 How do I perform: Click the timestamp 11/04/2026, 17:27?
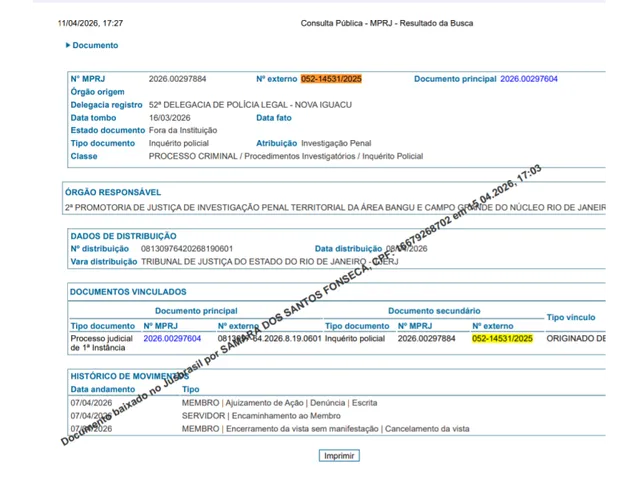[90, 23]
